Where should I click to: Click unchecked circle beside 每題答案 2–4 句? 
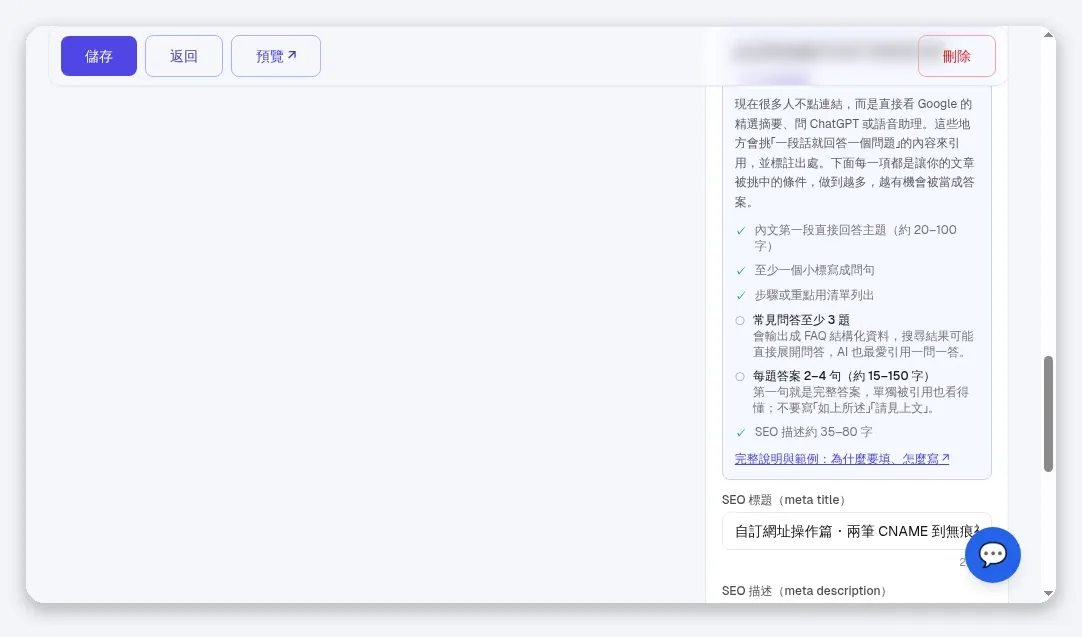coord(740,376)
